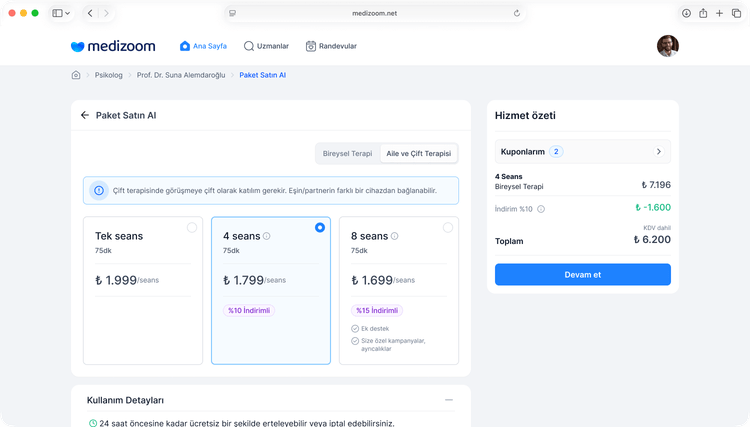The image size is (750, 427).
Task: Select the 8 seans radio button
Action: (448, 228)
